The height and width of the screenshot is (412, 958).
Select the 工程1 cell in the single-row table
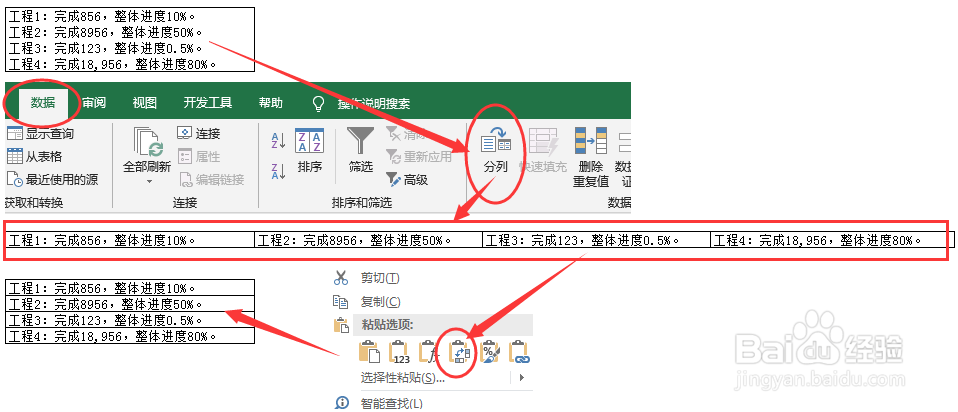pos(130,240)
